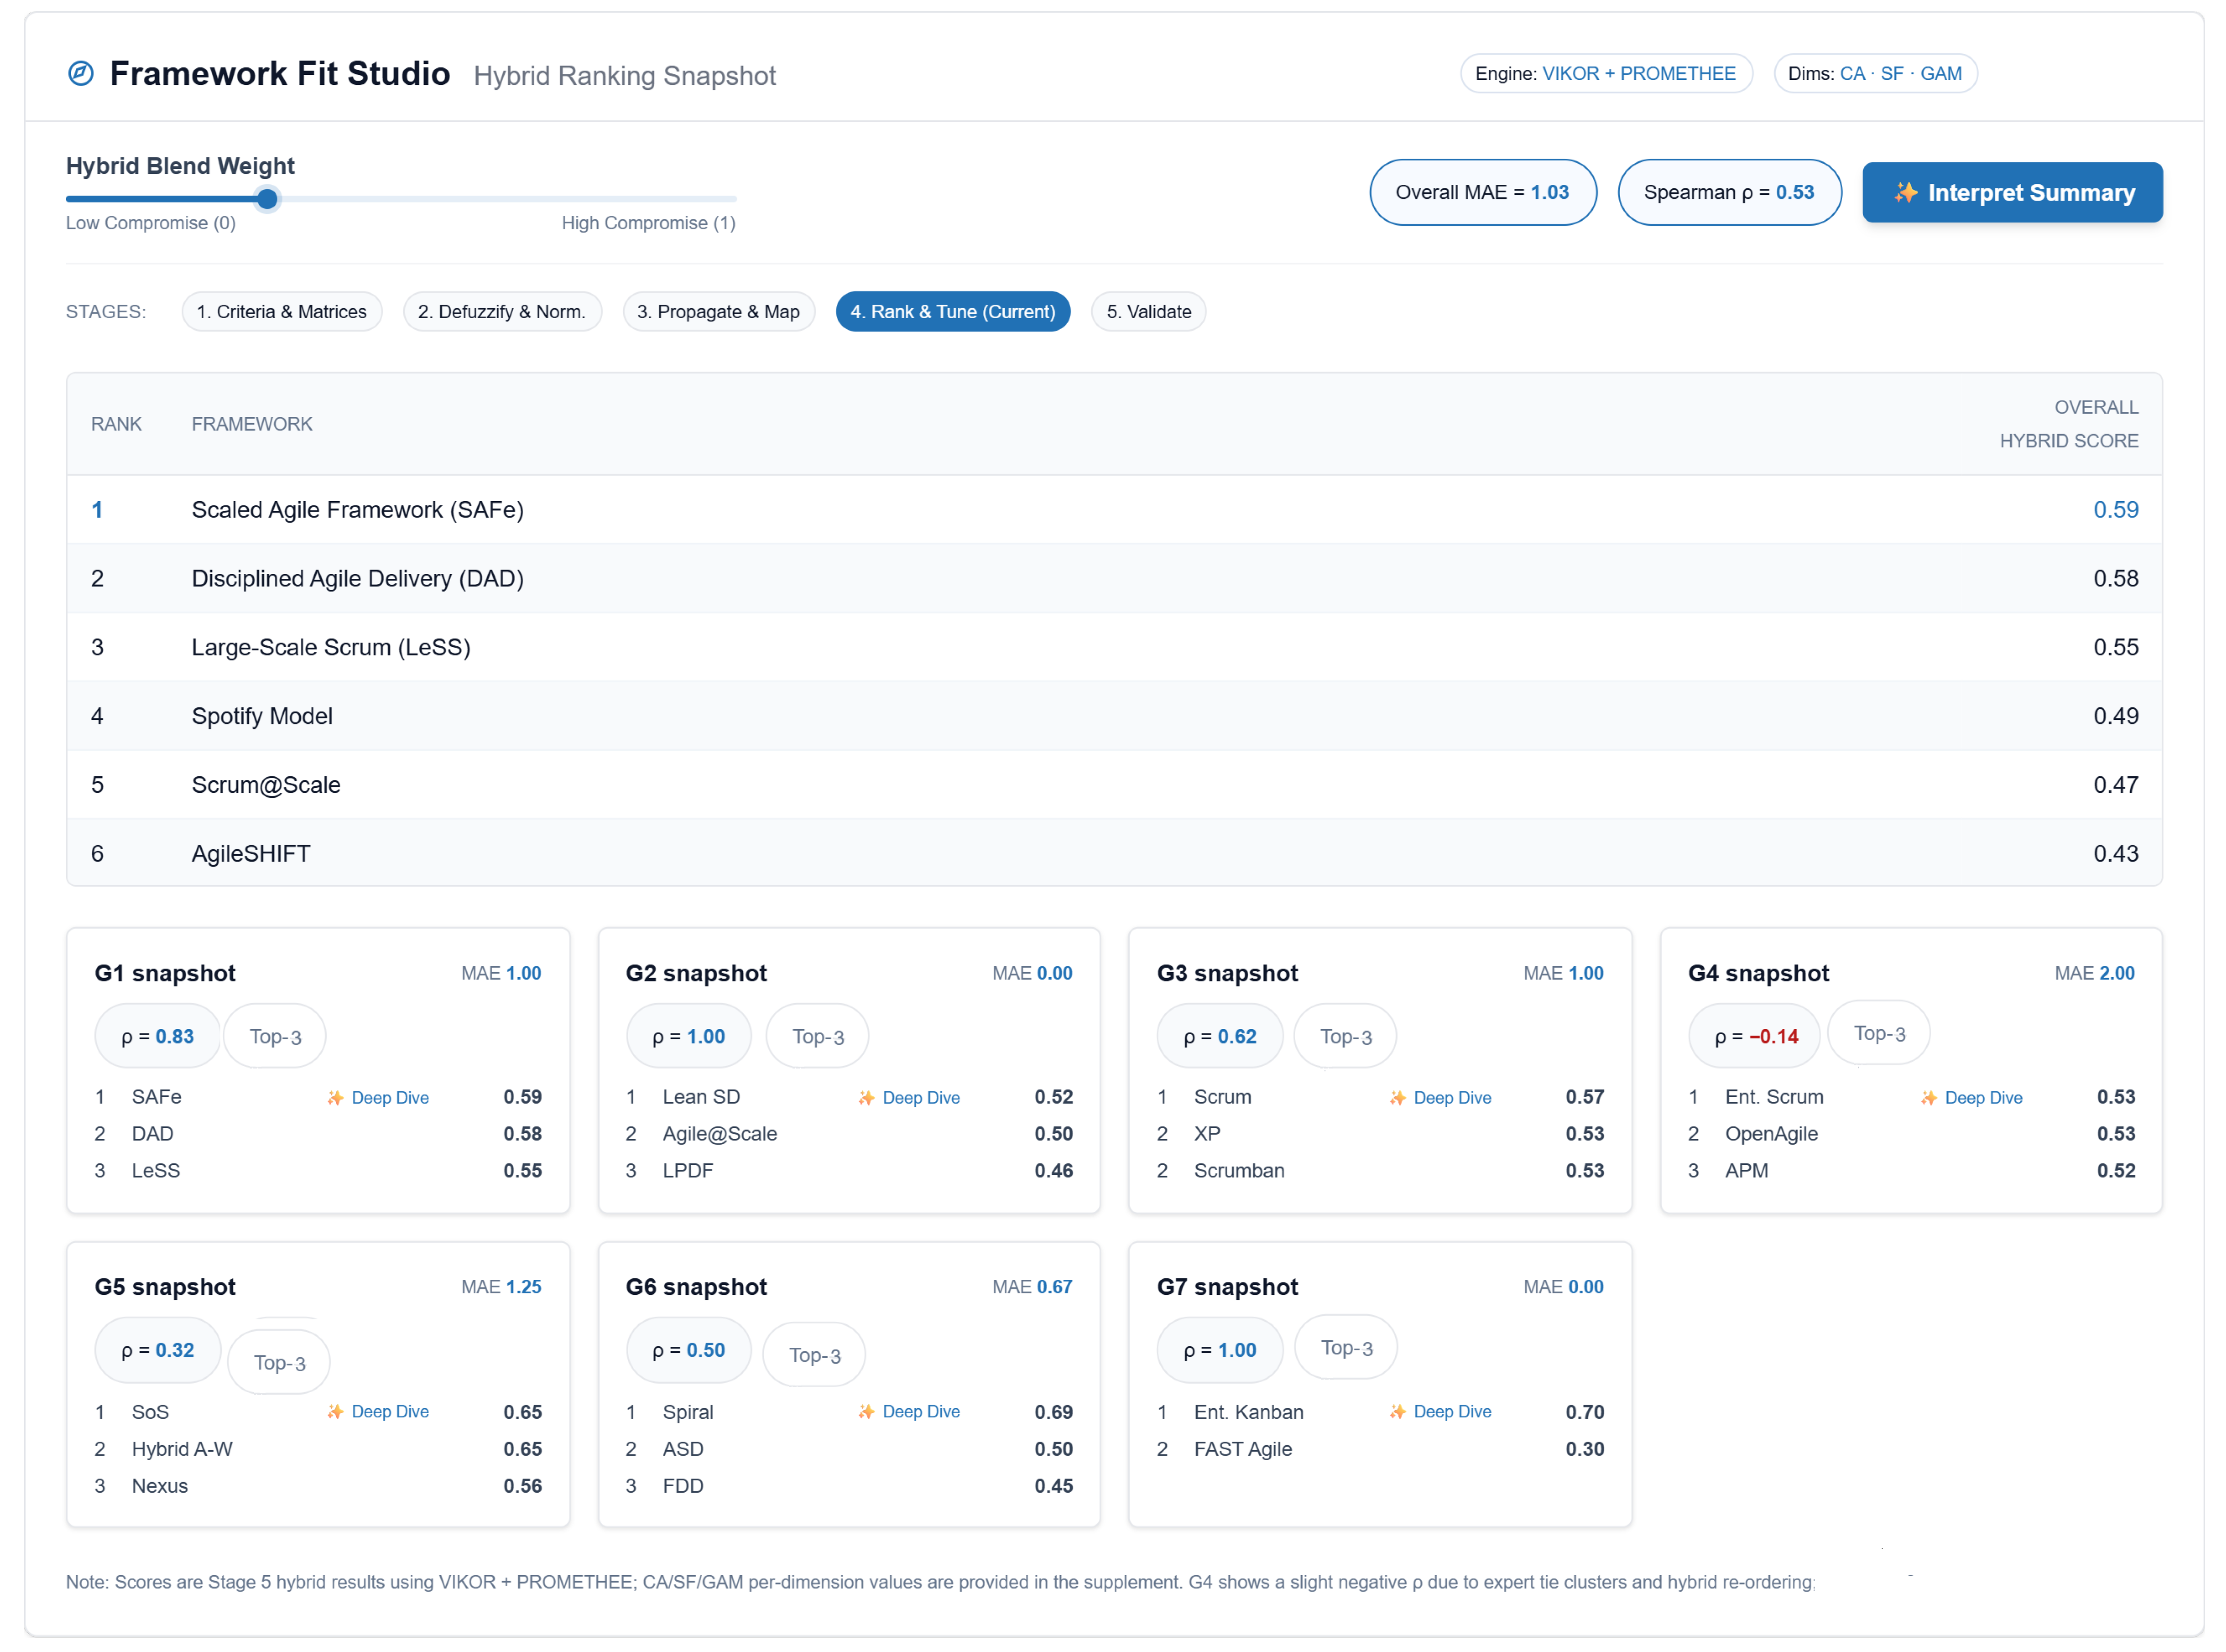Toggle the Top-3 chip in G4 snapshot
Viewport: 2226px width, 1652px height.
[x=1878, y=1033]
